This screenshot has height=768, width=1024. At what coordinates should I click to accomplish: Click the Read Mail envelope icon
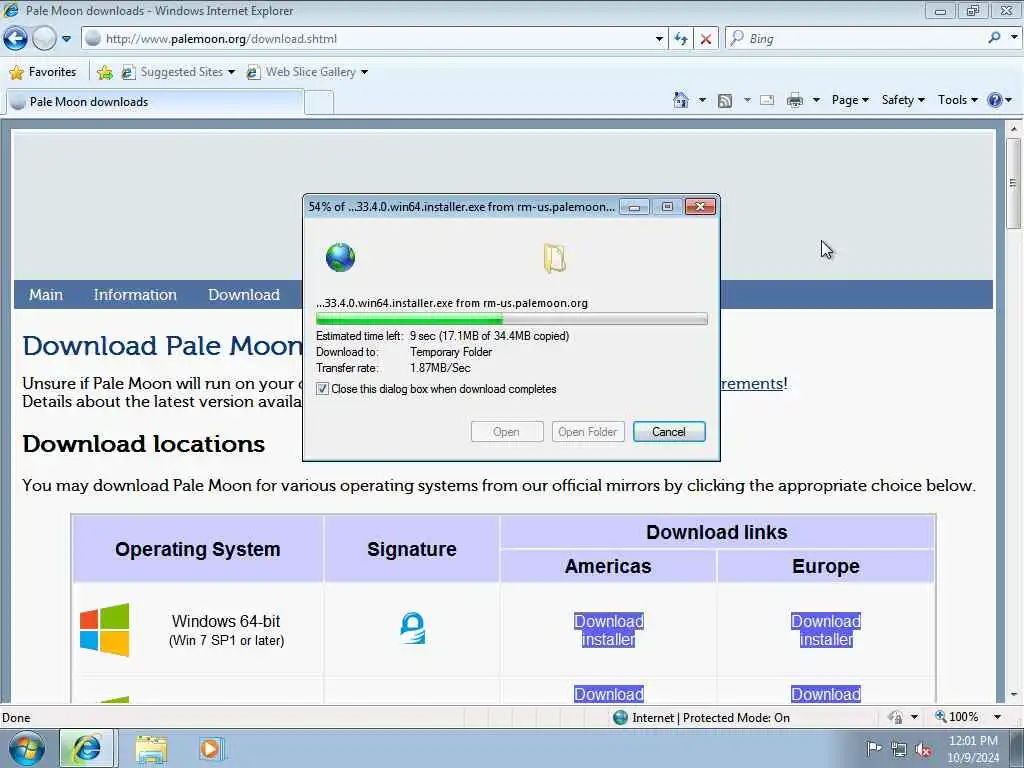coord(767,101)
